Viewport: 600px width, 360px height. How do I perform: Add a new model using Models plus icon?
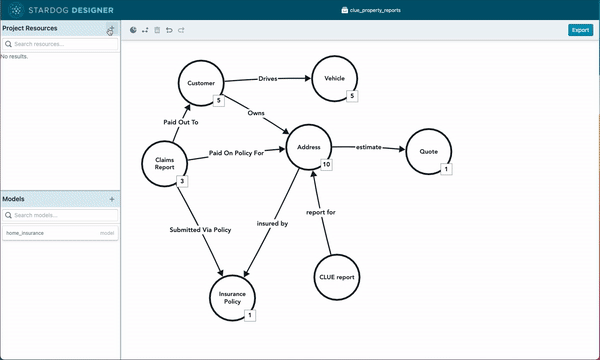click(112, 199)
